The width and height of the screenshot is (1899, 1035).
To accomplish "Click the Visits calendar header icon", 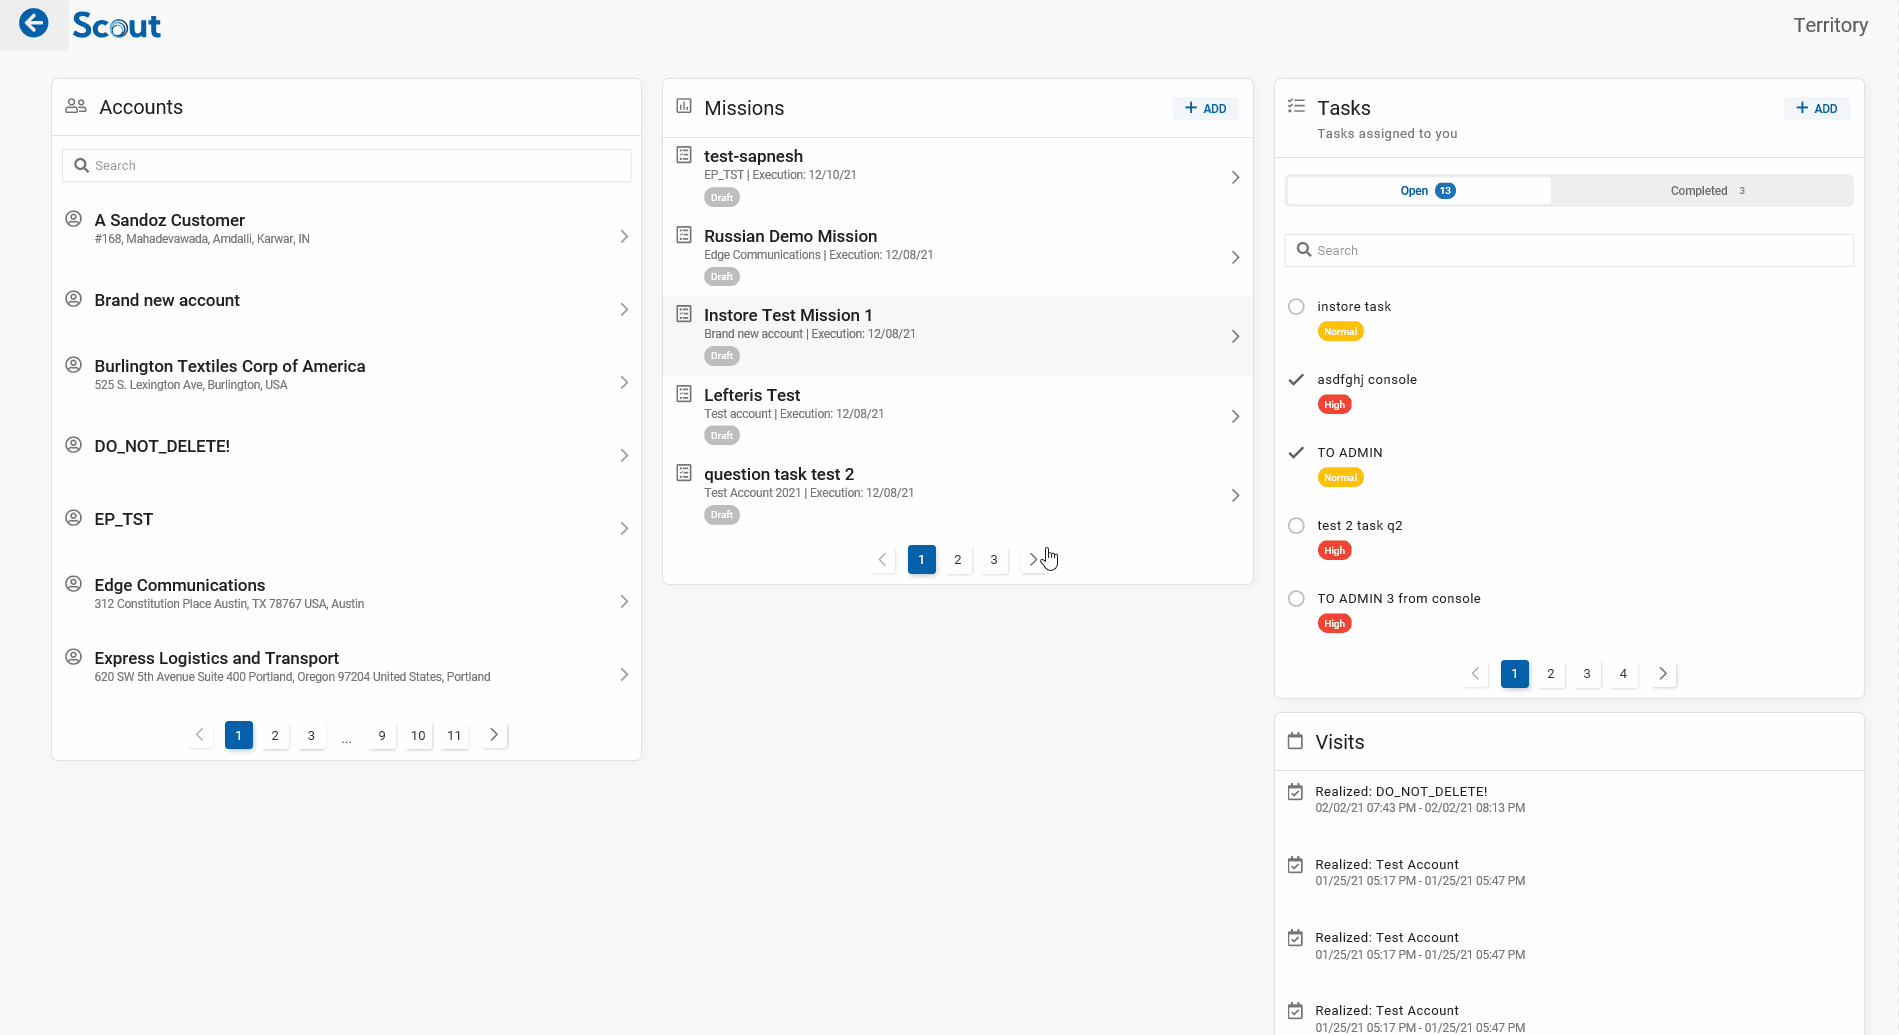I will tap(1295, 741).
